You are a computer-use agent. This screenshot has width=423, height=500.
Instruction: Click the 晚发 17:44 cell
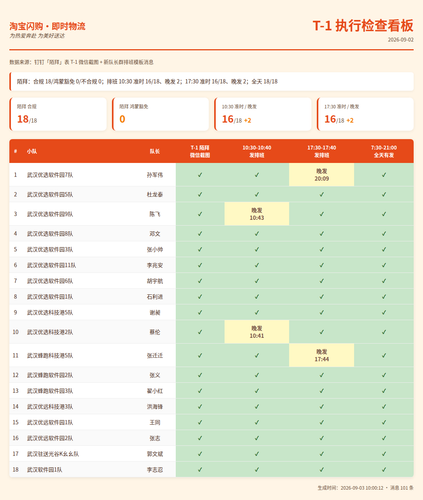coord(322,356)
